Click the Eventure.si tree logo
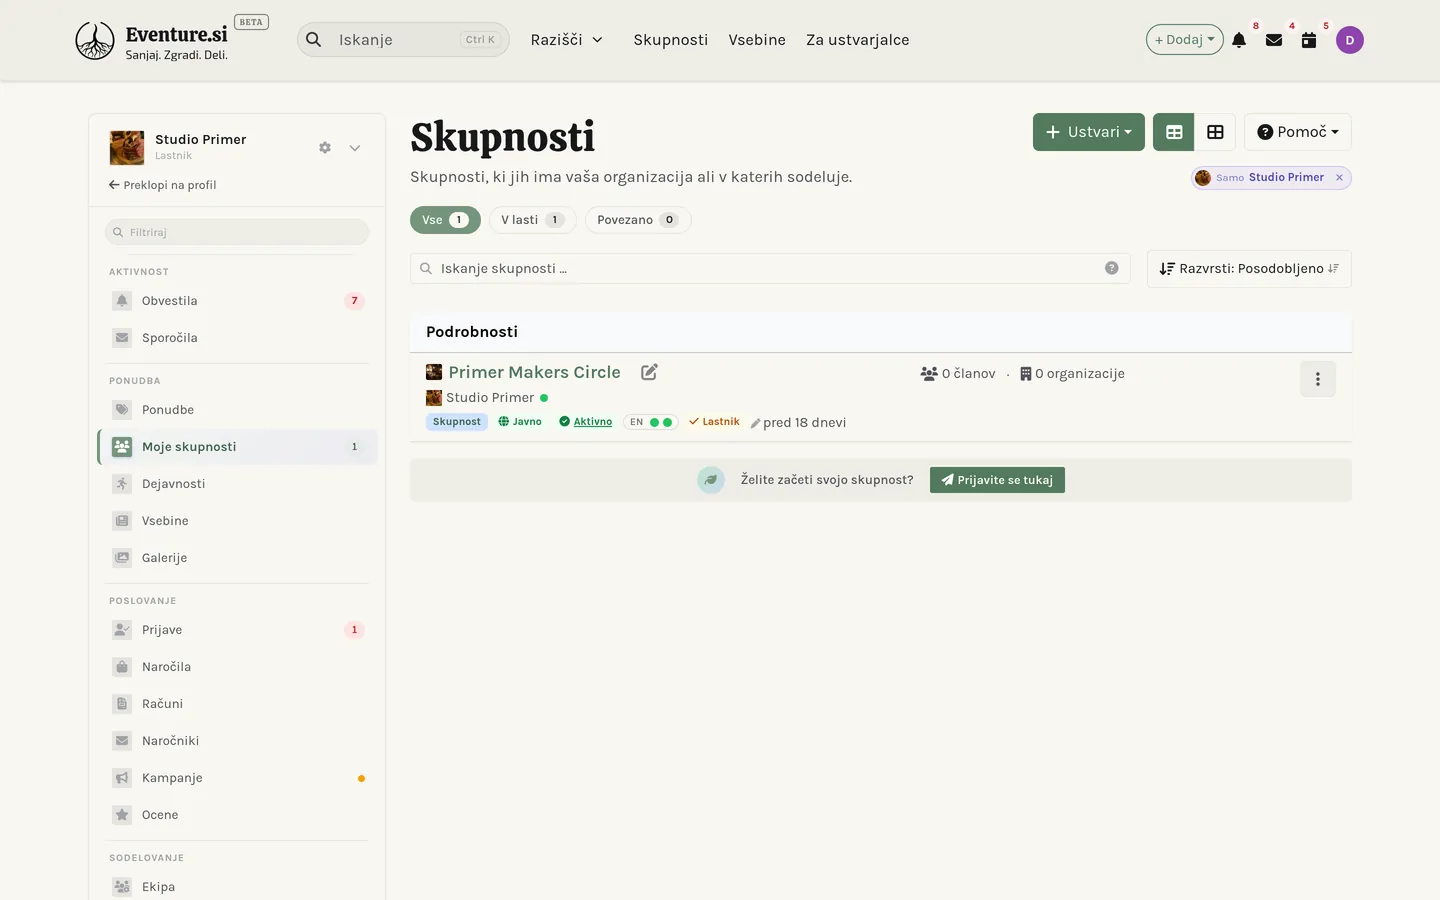1440x900 pixels. coord(95,41)
